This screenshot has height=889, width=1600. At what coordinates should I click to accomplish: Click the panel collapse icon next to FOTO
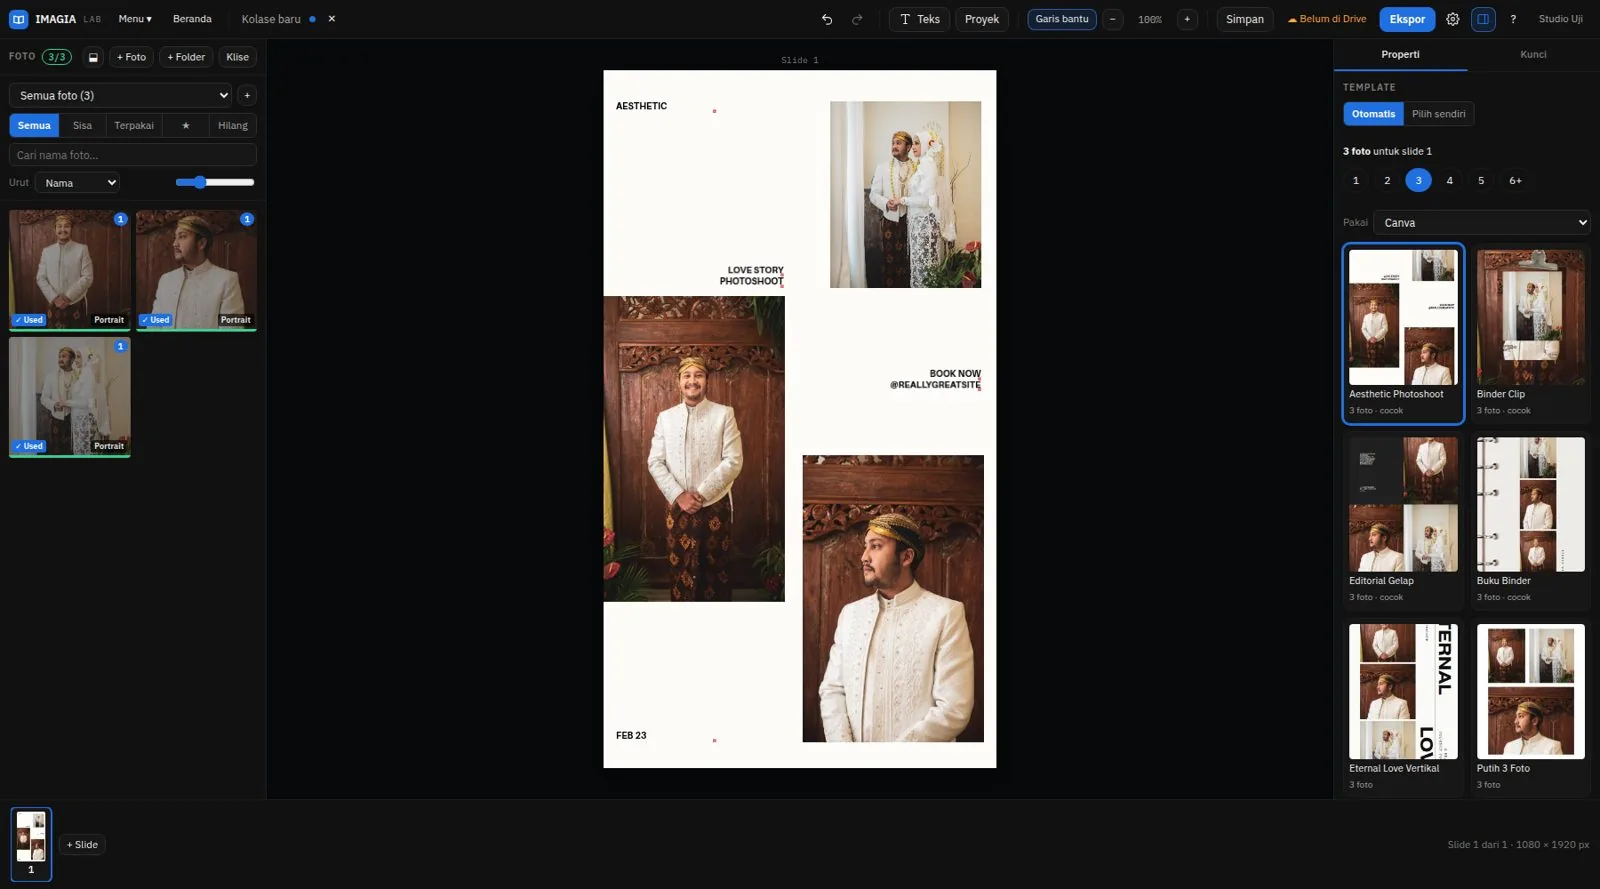(93, 57)
